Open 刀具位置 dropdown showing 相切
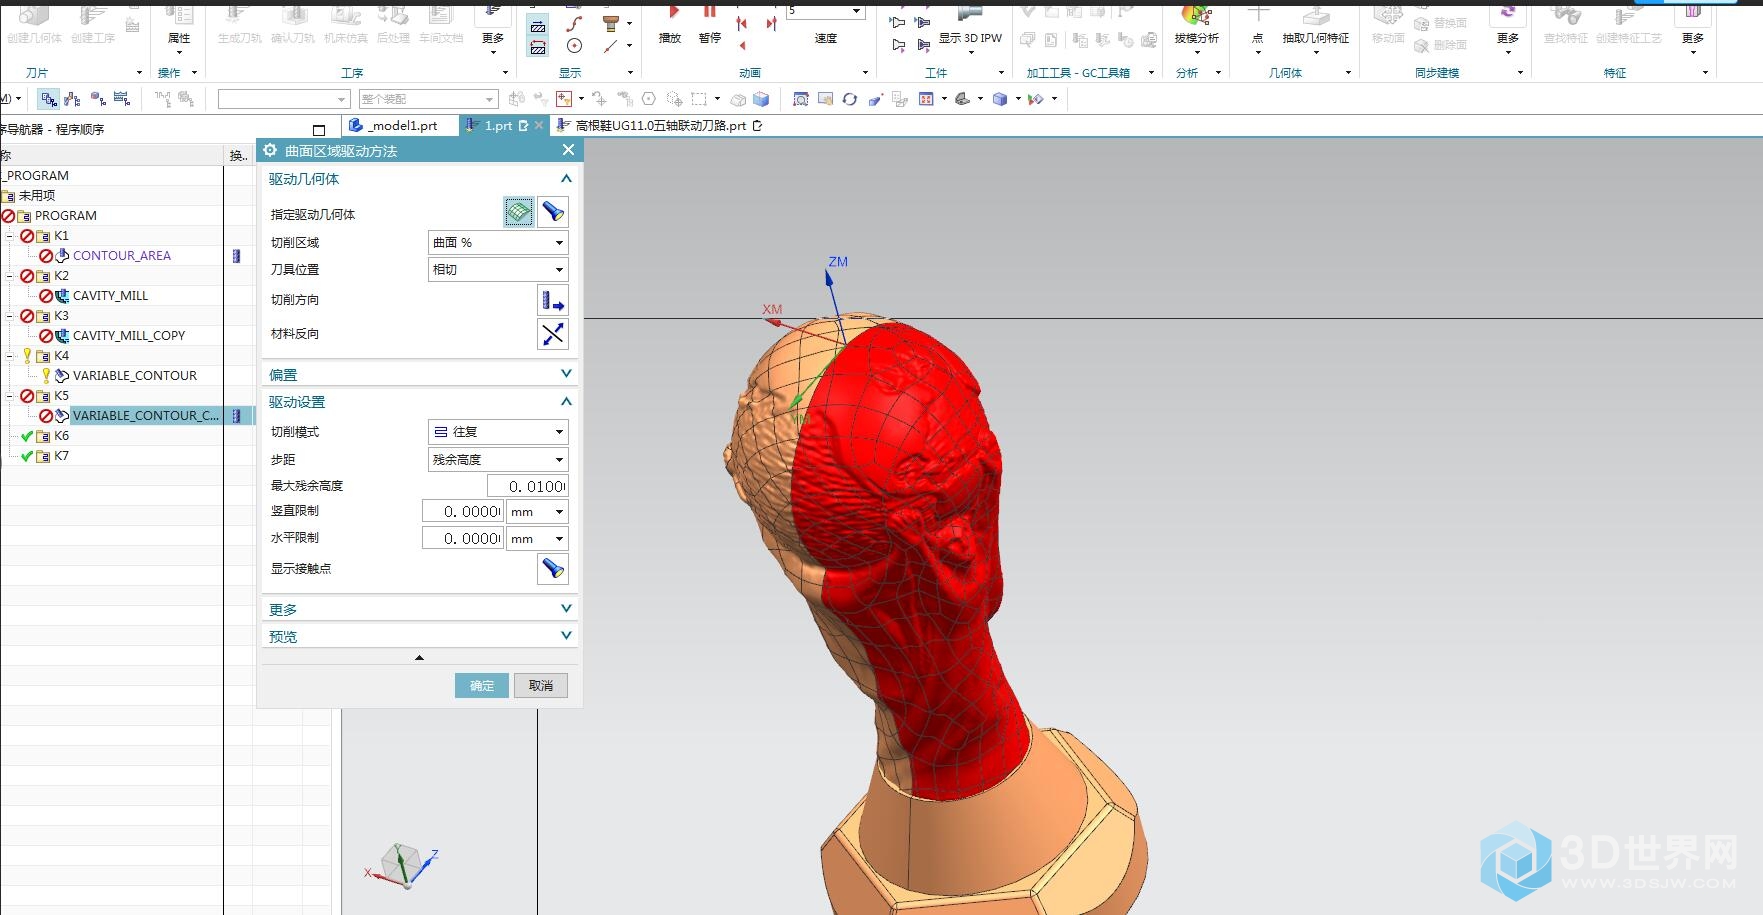Image resolution: width=1763 pixels, height=915 pixels. [x=498, y=270]
